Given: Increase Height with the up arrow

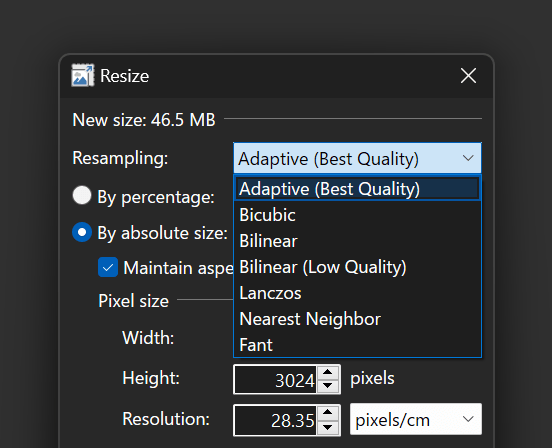Looking at the screenshot, I should pos(328,372).
